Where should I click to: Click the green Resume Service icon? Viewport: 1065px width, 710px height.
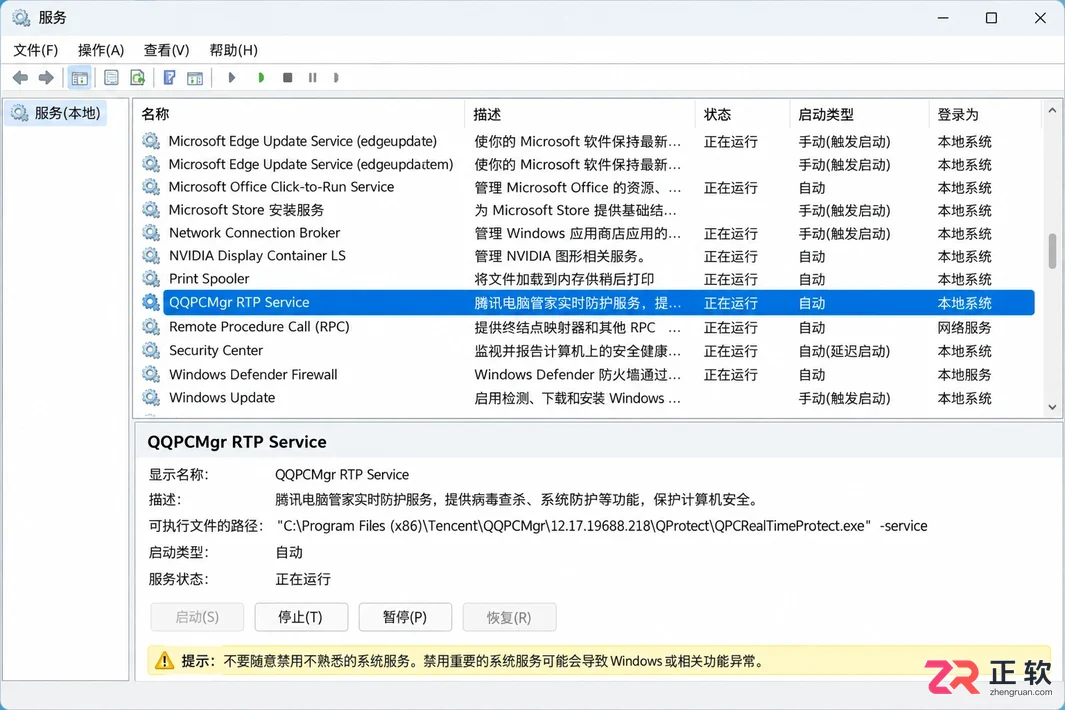click(x=261, y=77)
